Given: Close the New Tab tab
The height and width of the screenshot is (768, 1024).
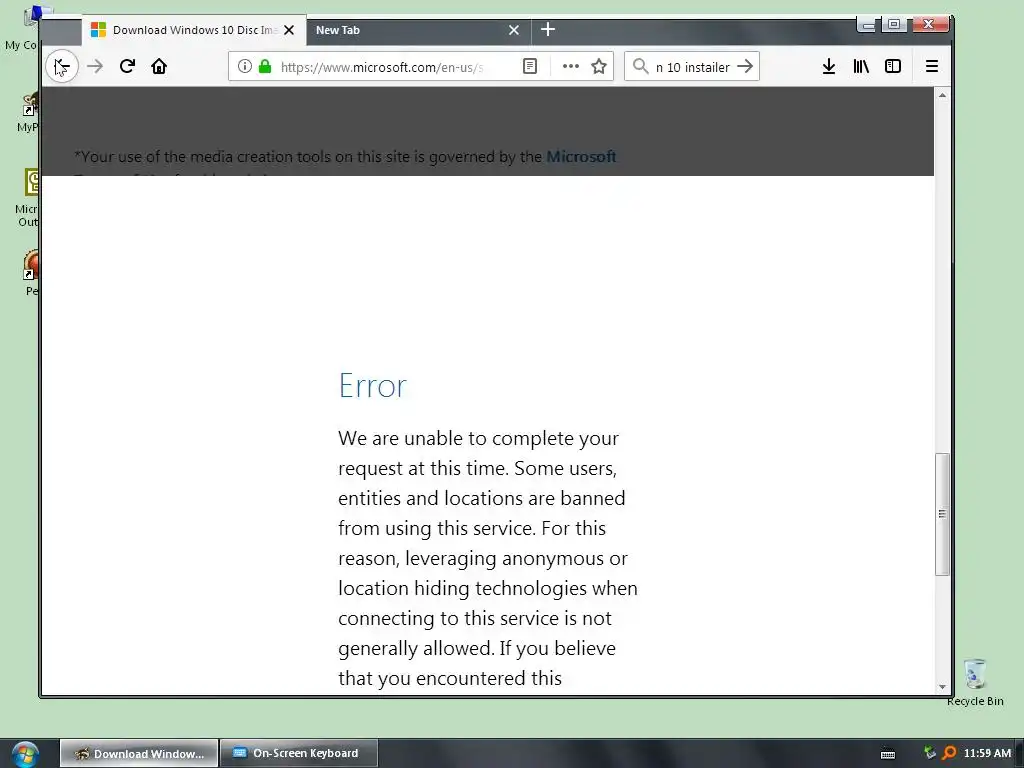Looking at the screenshot, I should [514, 30].
